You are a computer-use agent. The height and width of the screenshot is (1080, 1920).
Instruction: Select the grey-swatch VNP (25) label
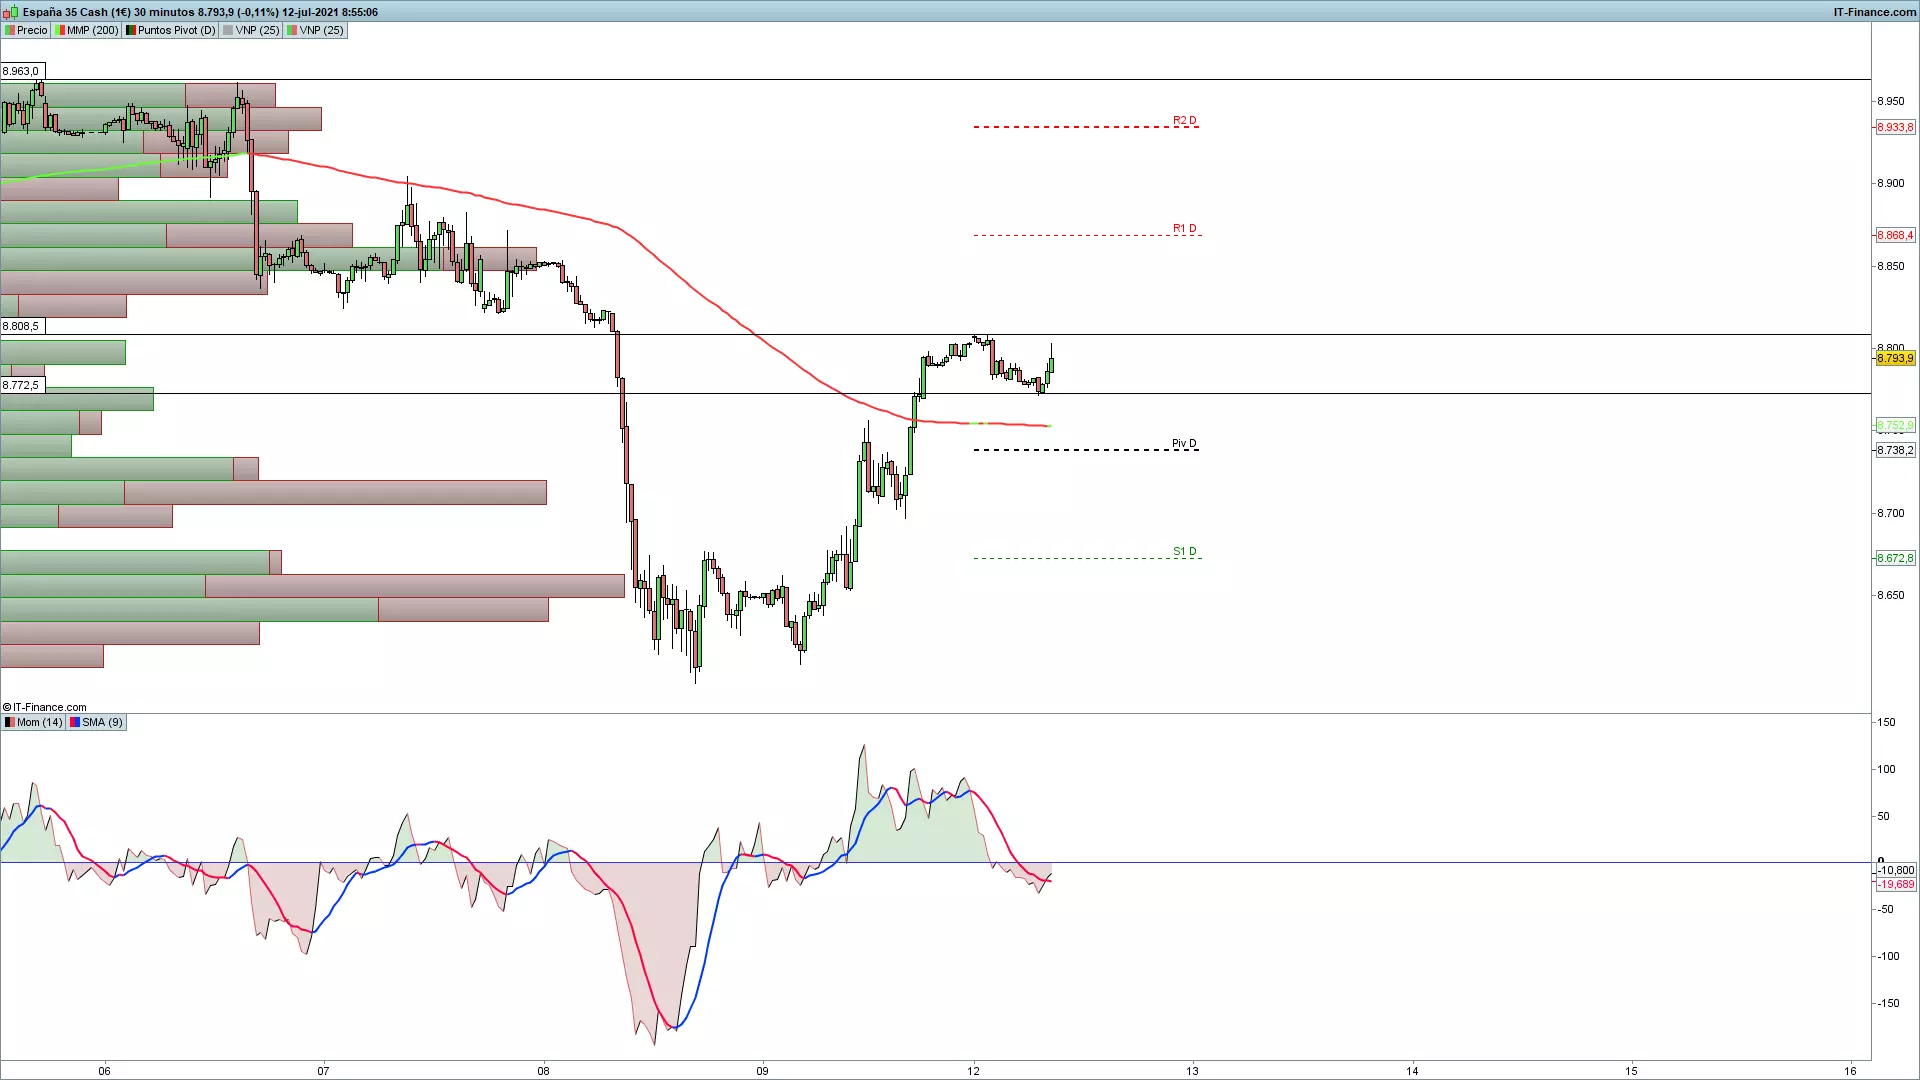point(251,30)
